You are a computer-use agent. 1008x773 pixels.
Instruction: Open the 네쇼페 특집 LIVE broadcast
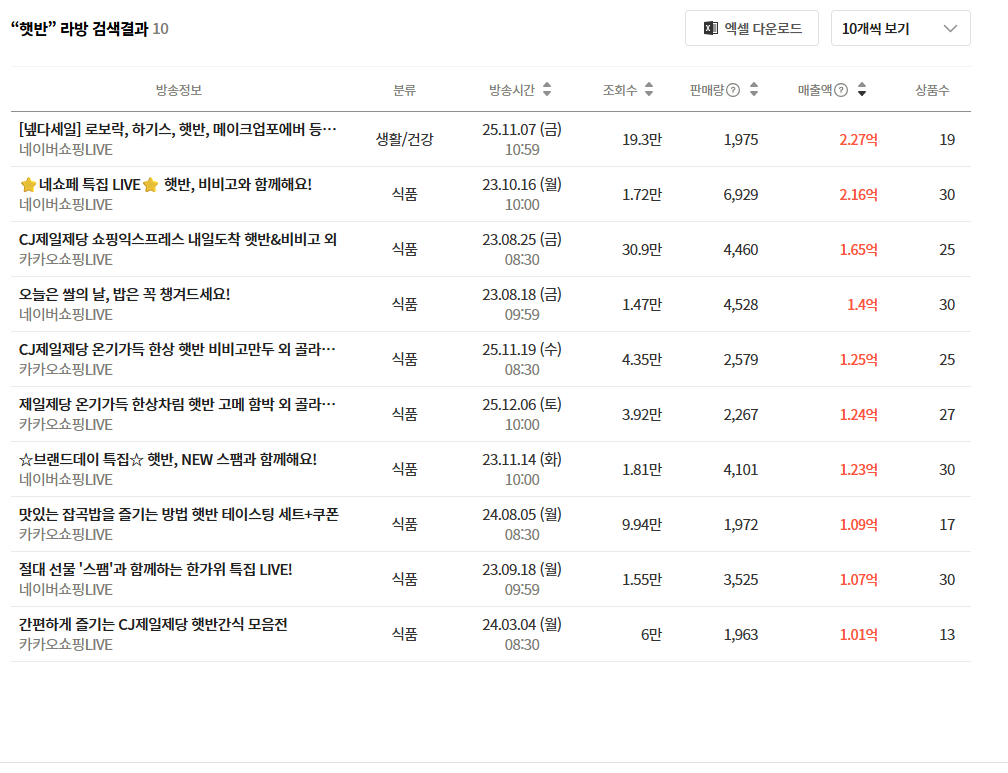[166, 184]
